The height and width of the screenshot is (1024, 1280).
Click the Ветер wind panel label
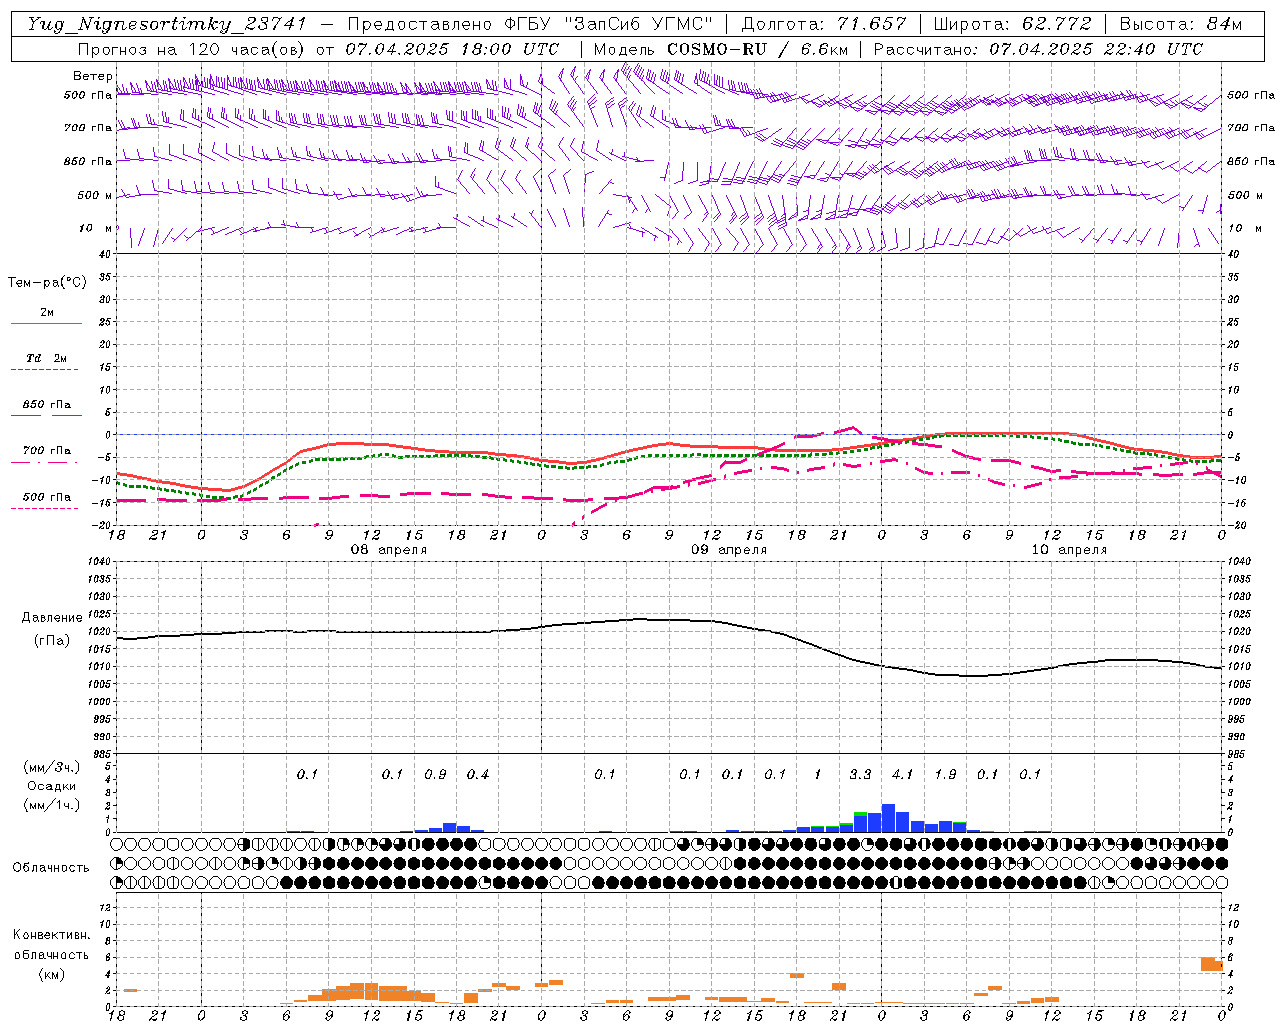coord(92,76)
